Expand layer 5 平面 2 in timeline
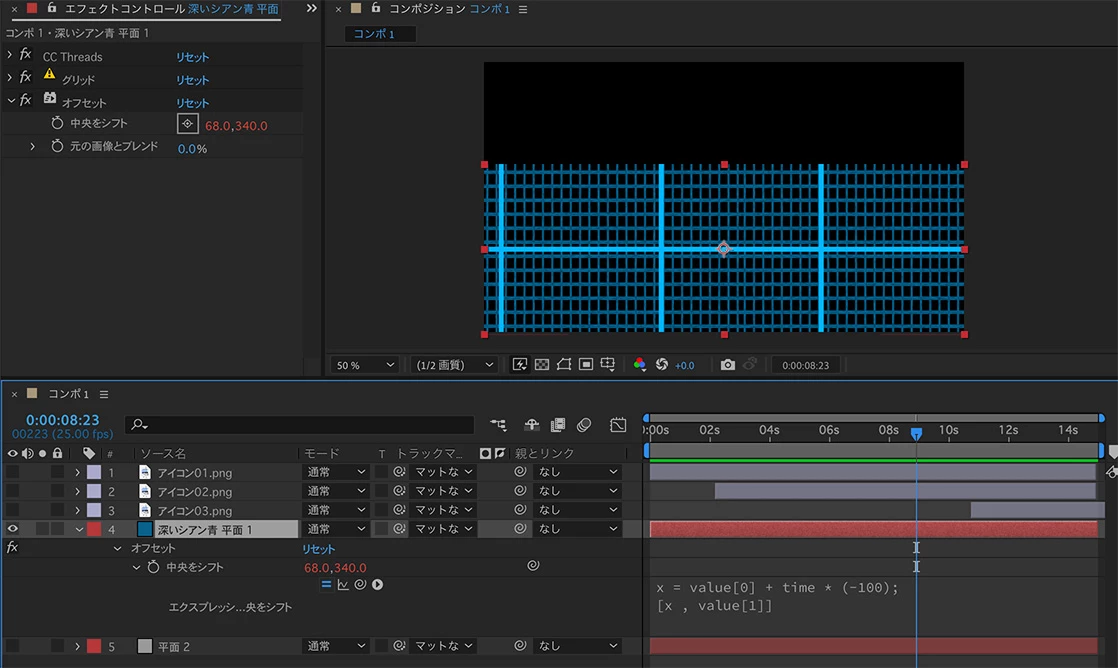 (77, 646)
